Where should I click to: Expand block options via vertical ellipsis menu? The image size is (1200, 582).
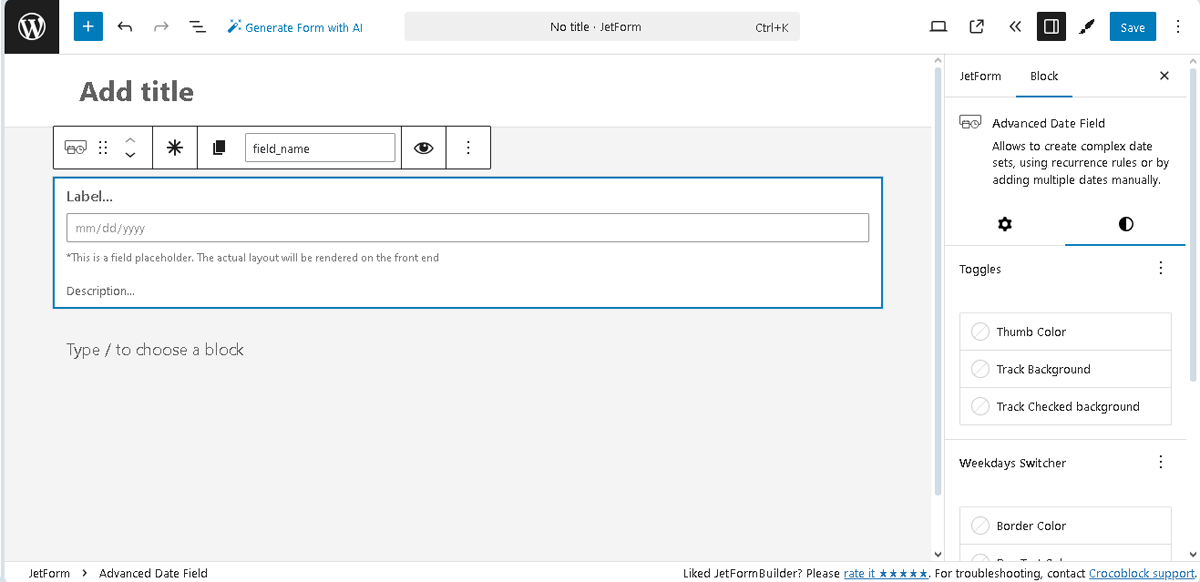pos(468,147)
